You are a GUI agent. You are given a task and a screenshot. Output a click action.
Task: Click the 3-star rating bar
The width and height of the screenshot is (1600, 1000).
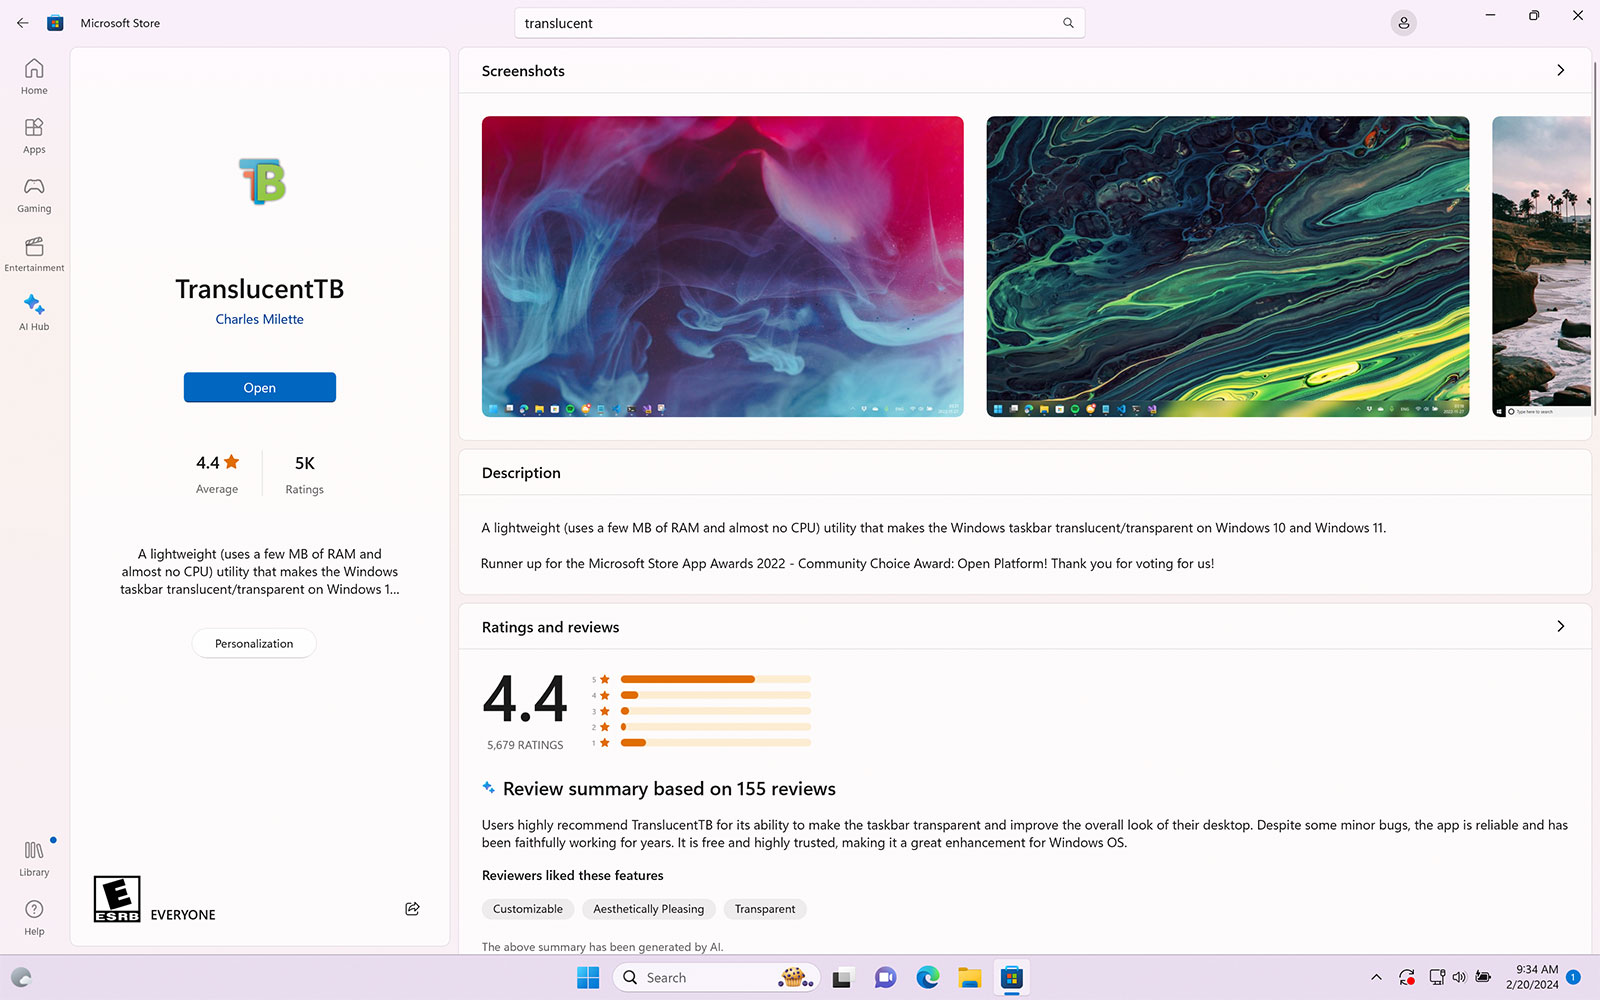(x=715, y=711)
